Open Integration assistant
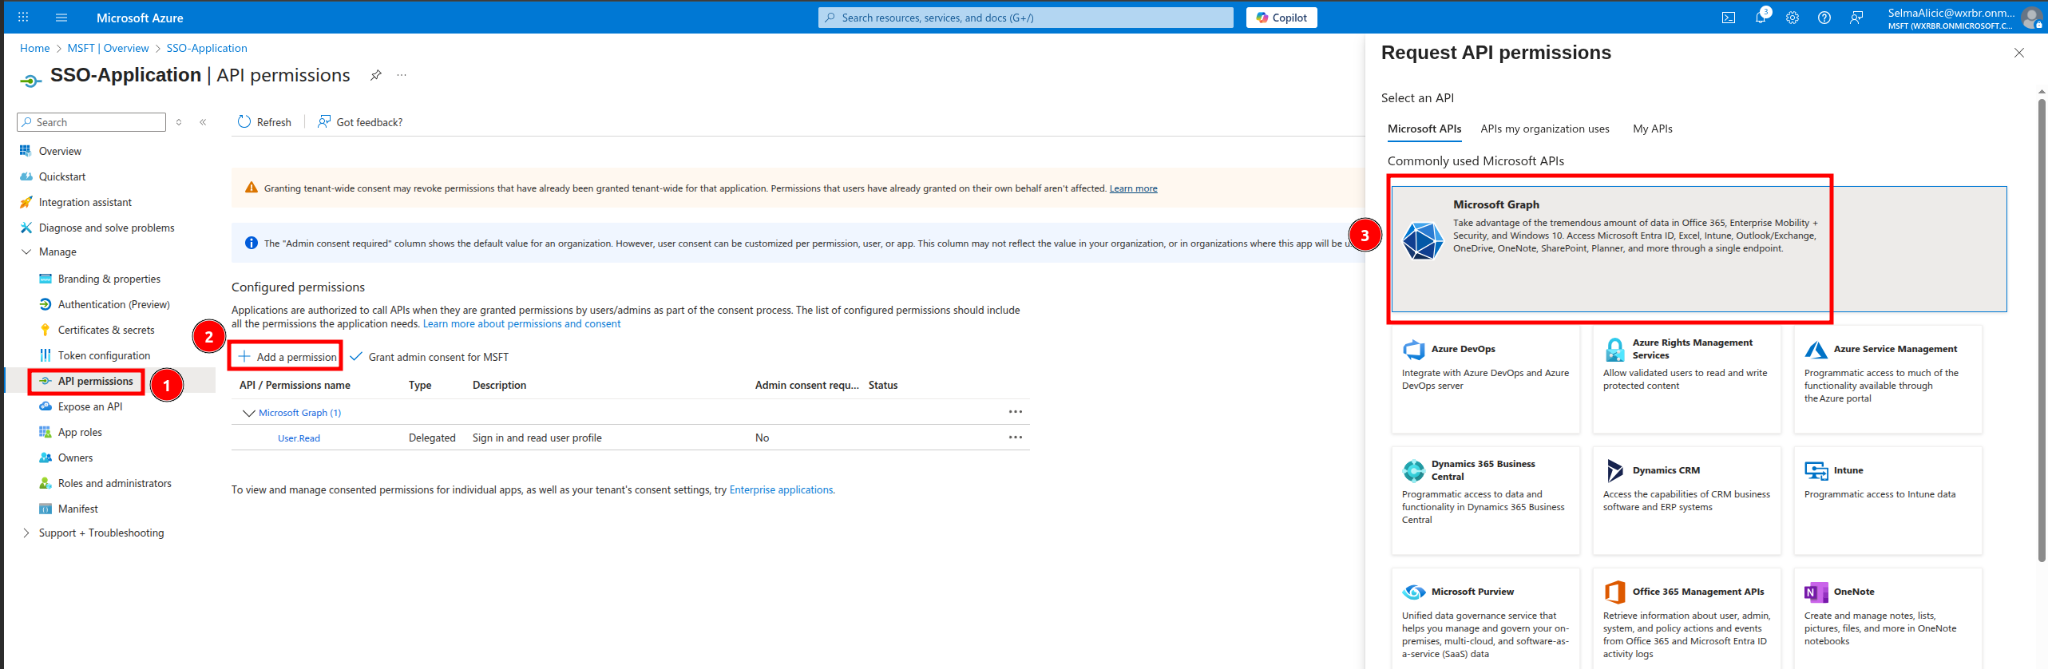The width and height of the screenshot is (2048, 669). pos(85,202)
